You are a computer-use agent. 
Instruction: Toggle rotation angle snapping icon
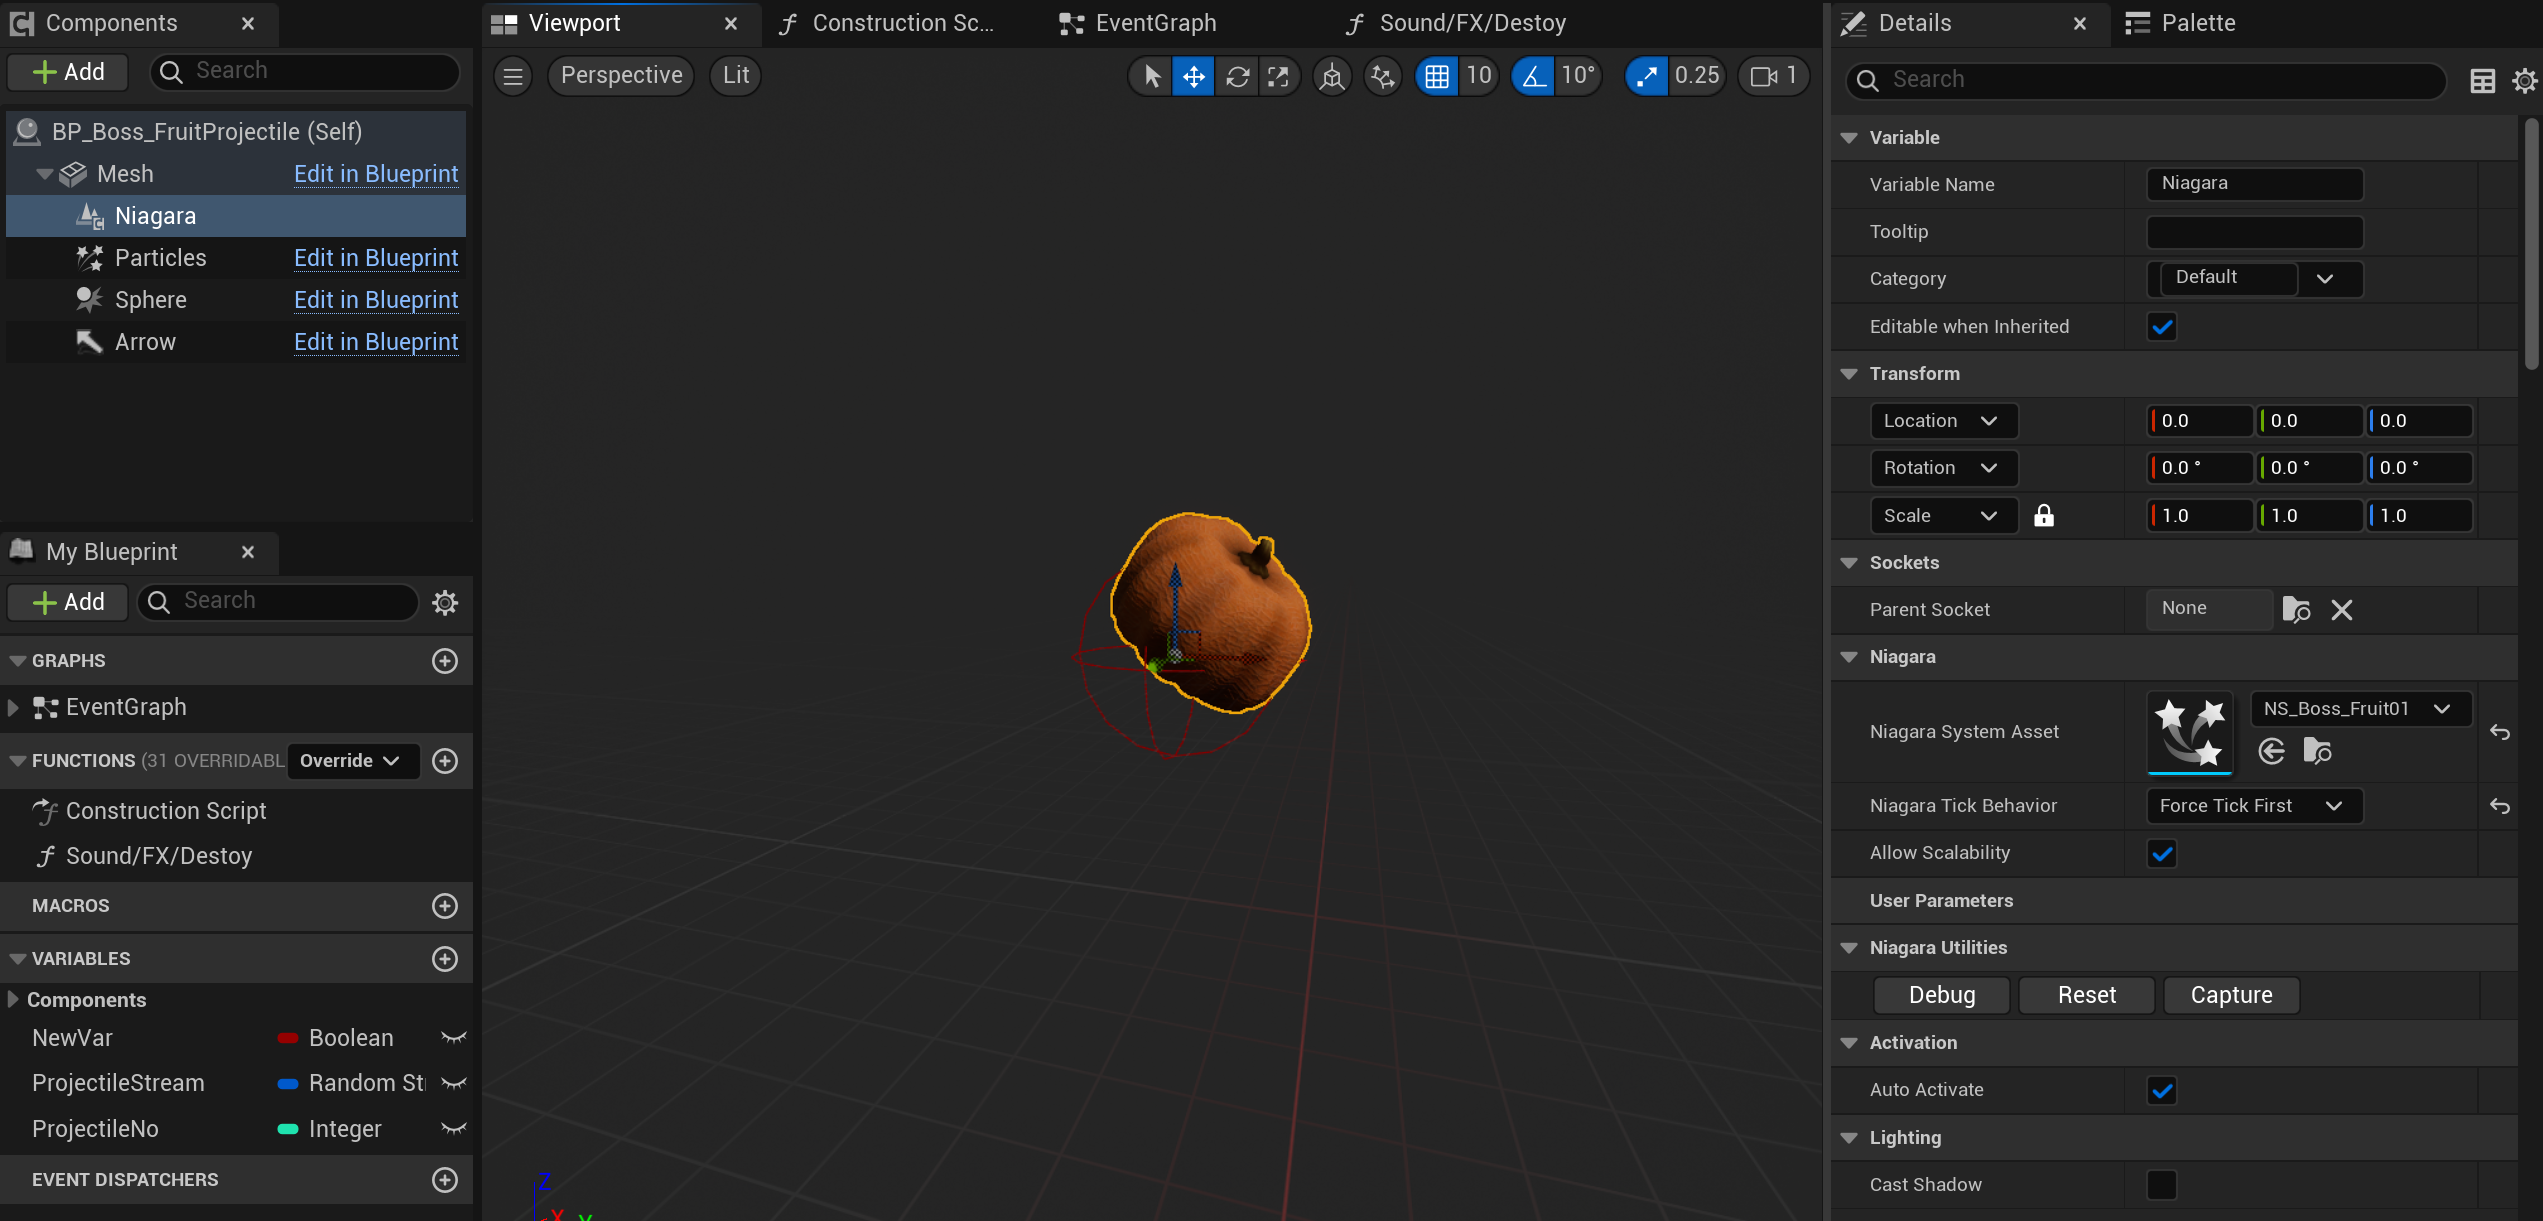click(1533, 76)
